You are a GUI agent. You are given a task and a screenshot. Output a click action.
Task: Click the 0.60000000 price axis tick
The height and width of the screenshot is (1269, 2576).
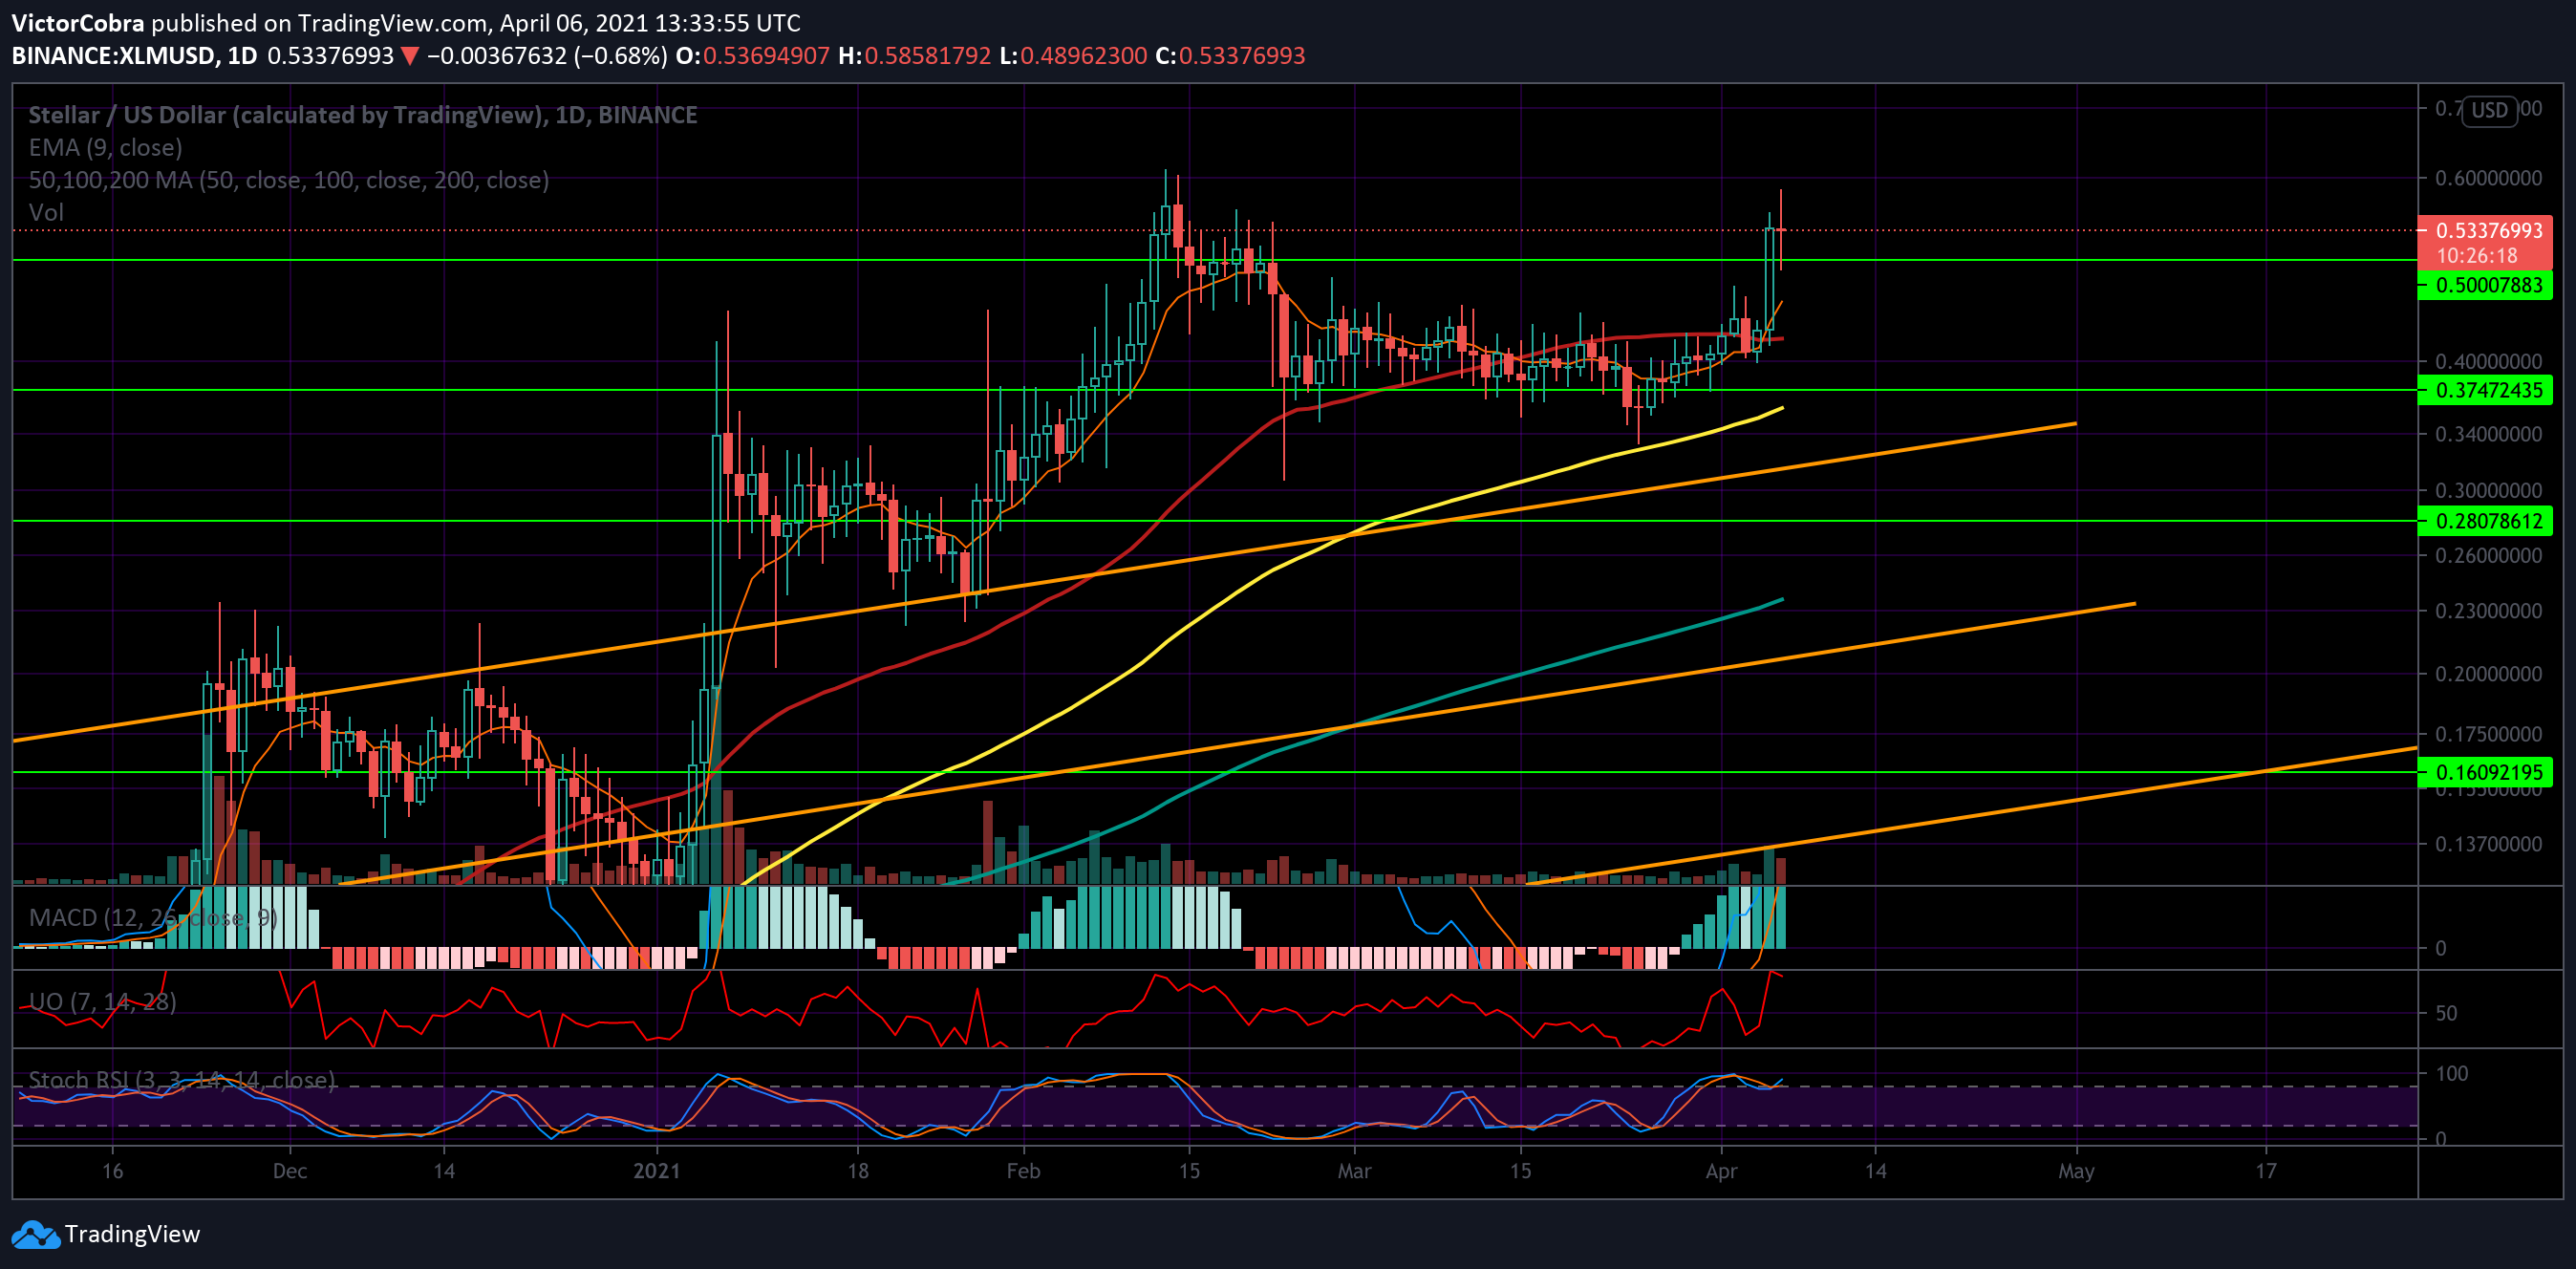click(x=2487, y=179)
